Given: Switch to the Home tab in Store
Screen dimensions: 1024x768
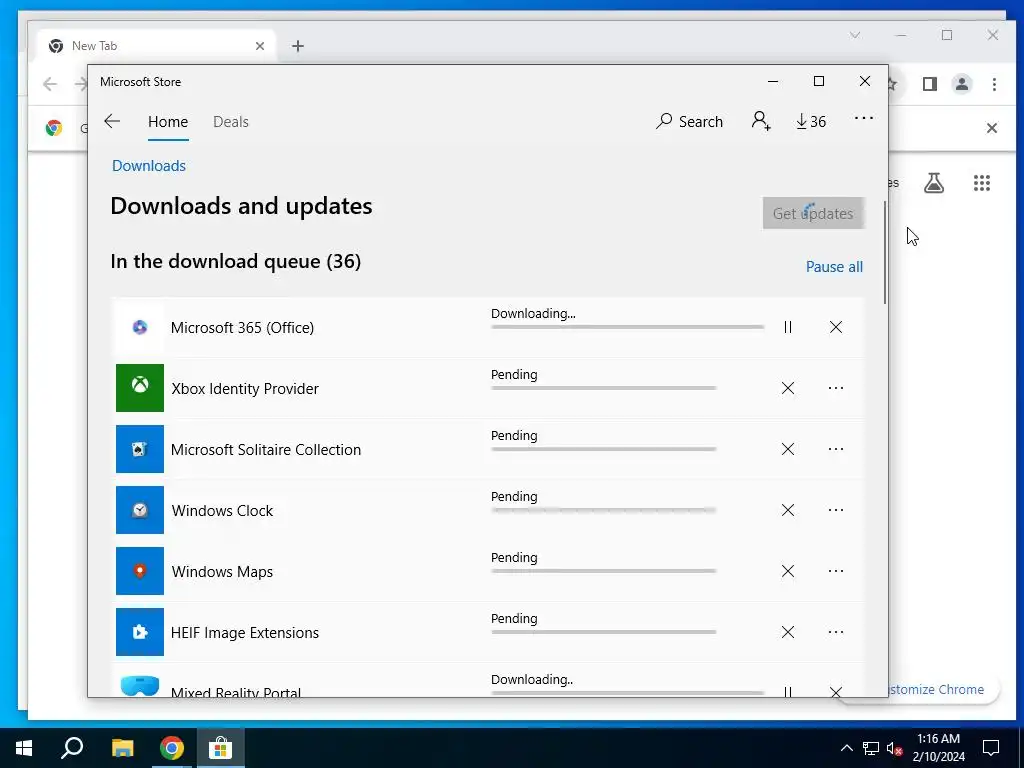Looking at the screenshot, I should [168, 122].
